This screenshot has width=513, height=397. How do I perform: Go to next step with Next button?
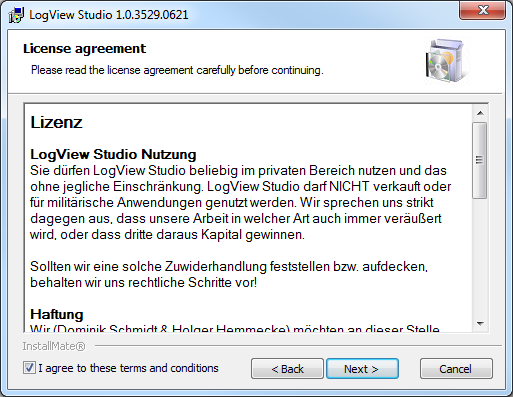coord(362,369)
